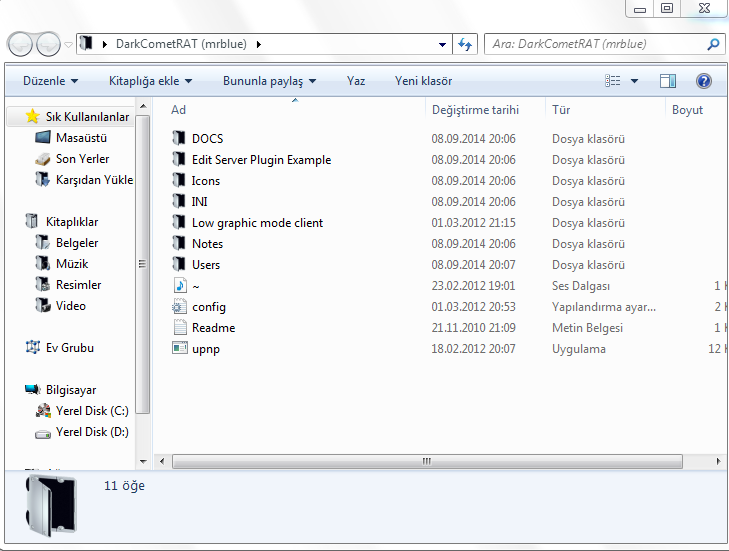
Task: Click the Bilgisayar computer icon
Action: click(x=33, y=389)
